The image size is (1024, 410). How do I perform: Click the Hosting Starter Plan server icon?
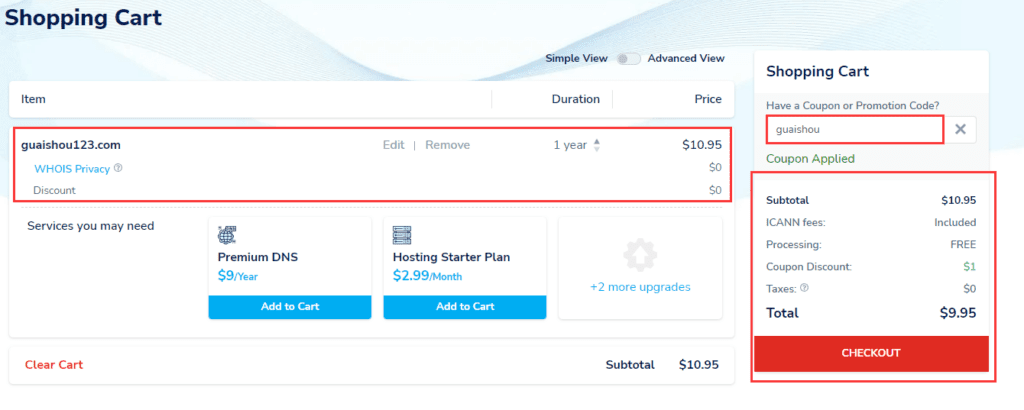[x=403, y=236]
